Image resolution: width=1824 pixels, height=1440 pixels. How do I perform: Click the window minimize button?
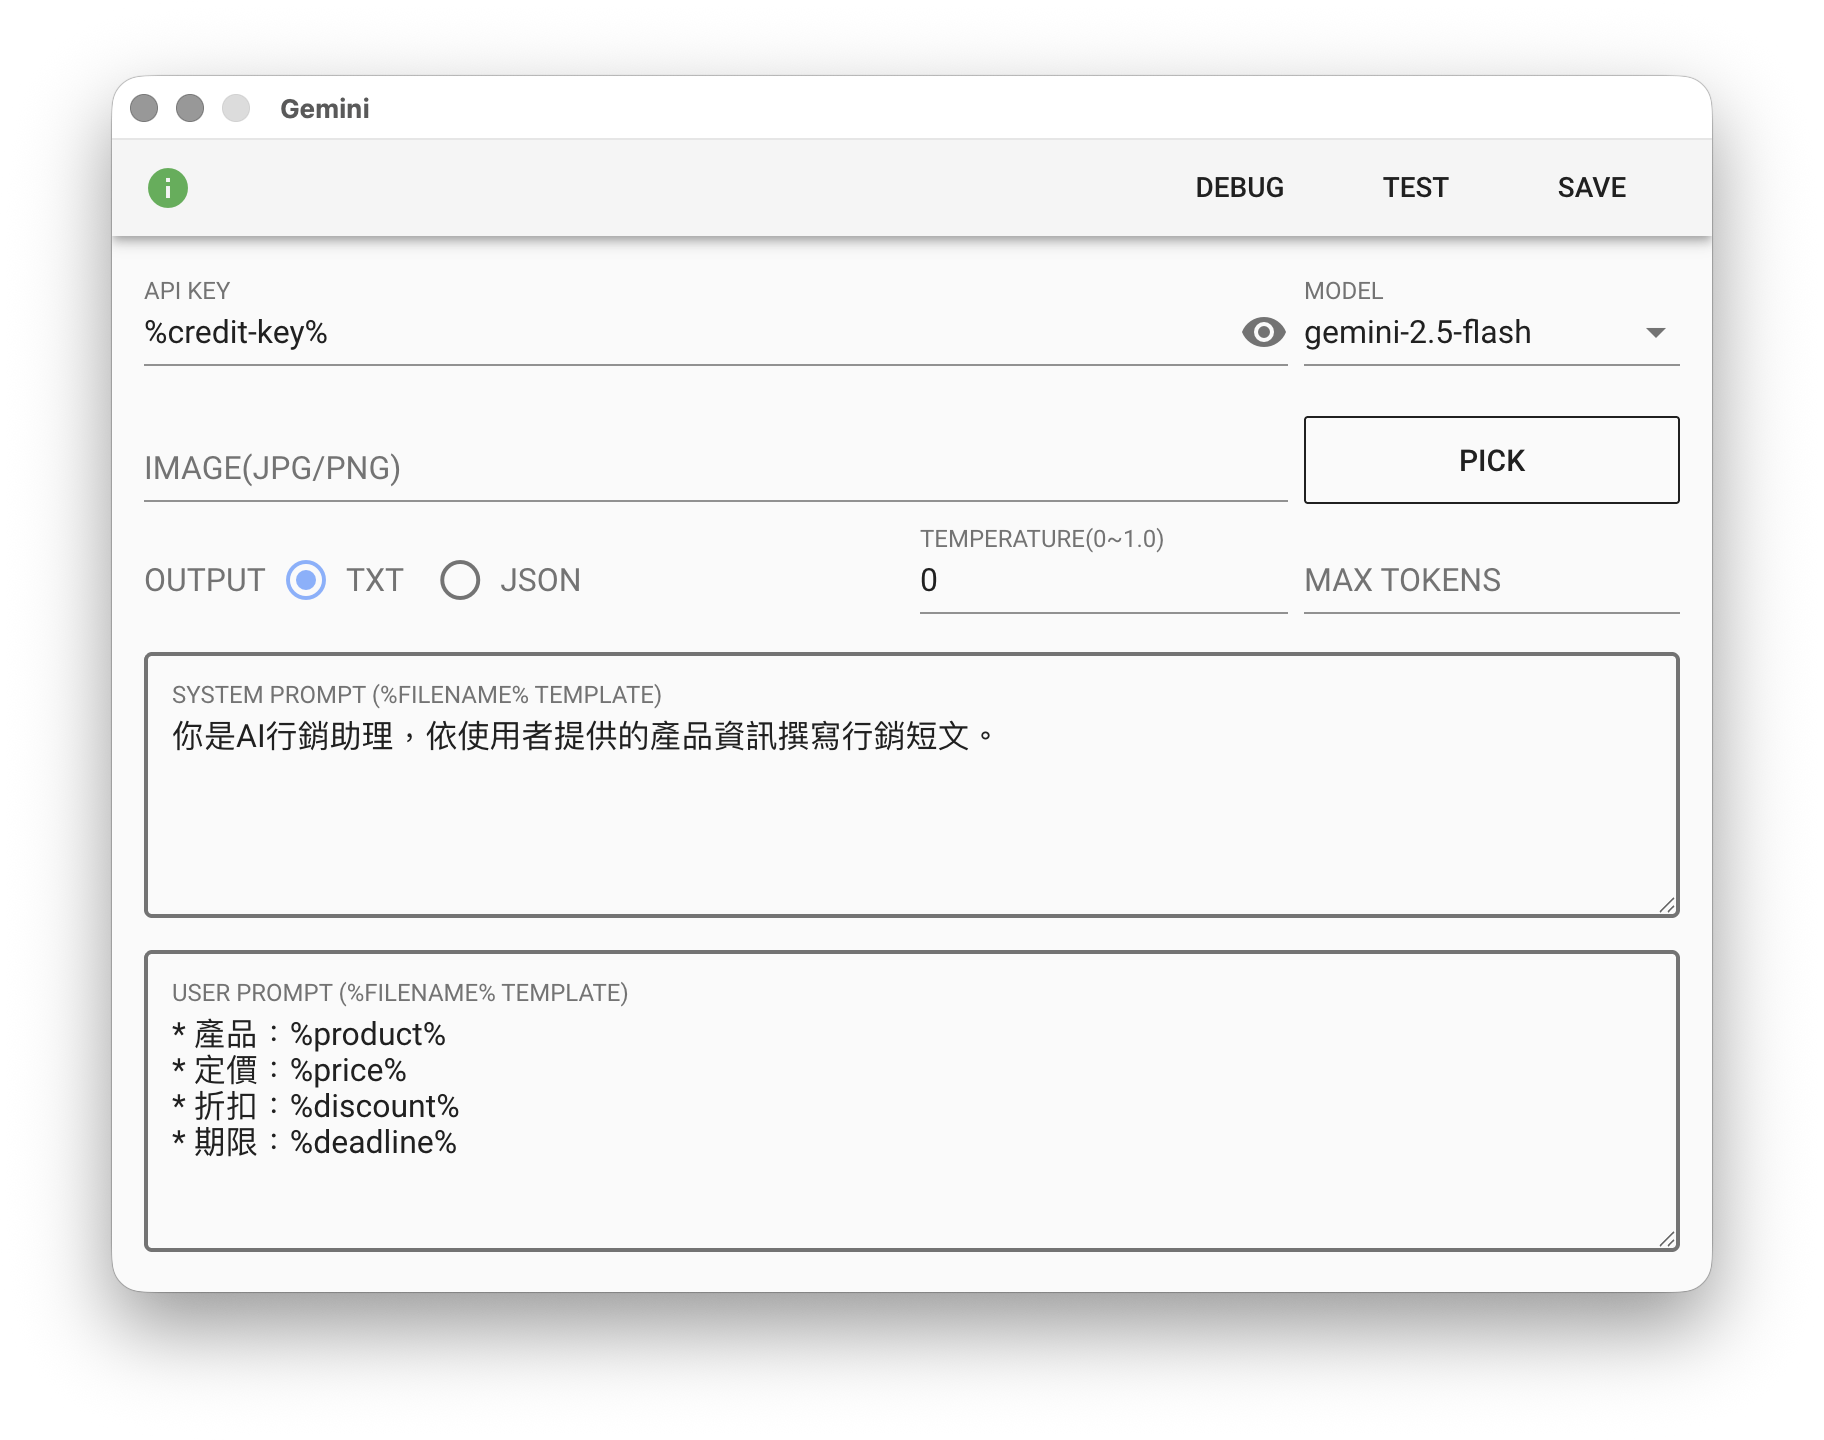[x=190, y=108]
